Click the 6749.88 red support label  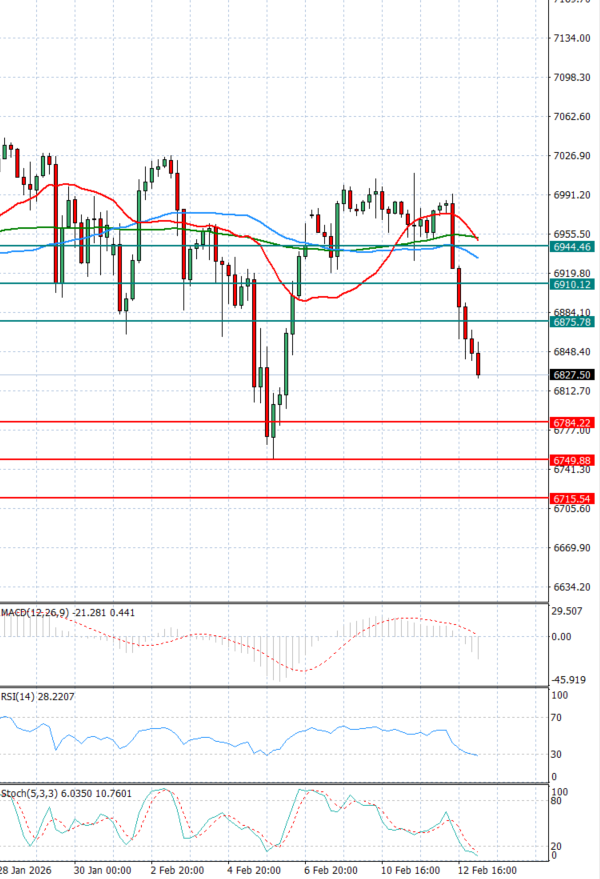pos(572,460)
